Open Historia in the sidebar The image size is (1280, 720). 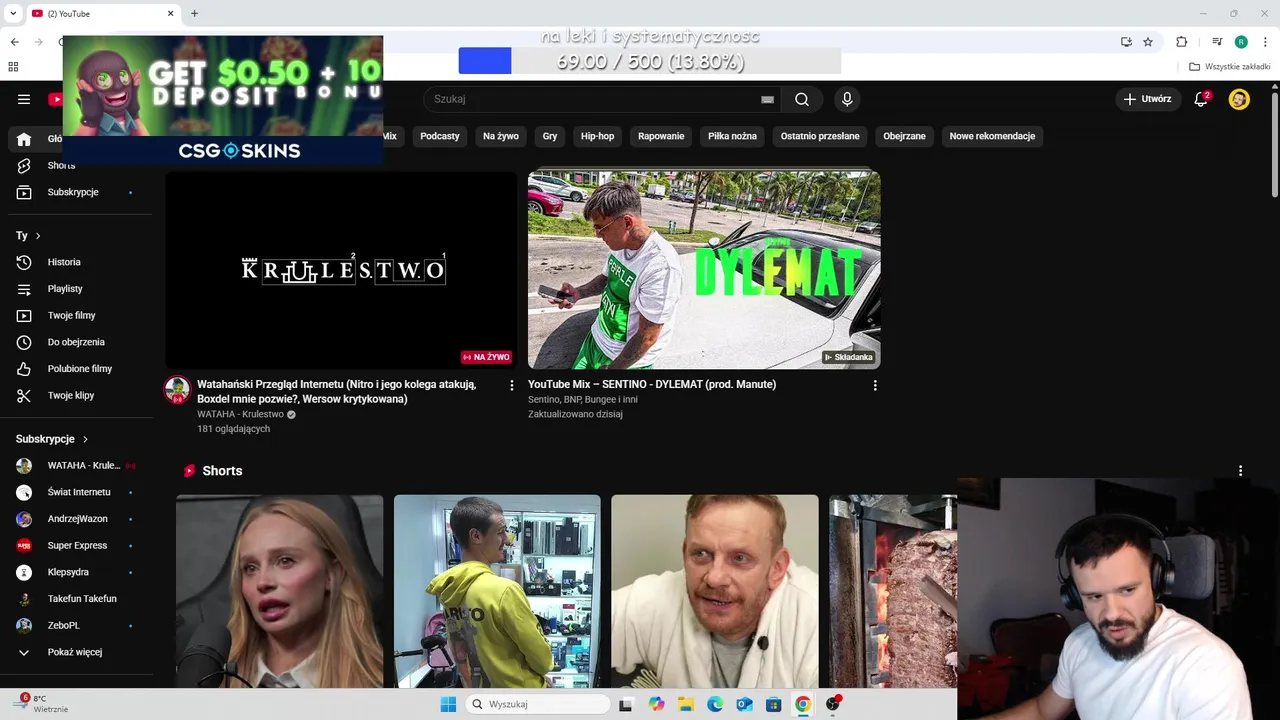tap(80, 262)
